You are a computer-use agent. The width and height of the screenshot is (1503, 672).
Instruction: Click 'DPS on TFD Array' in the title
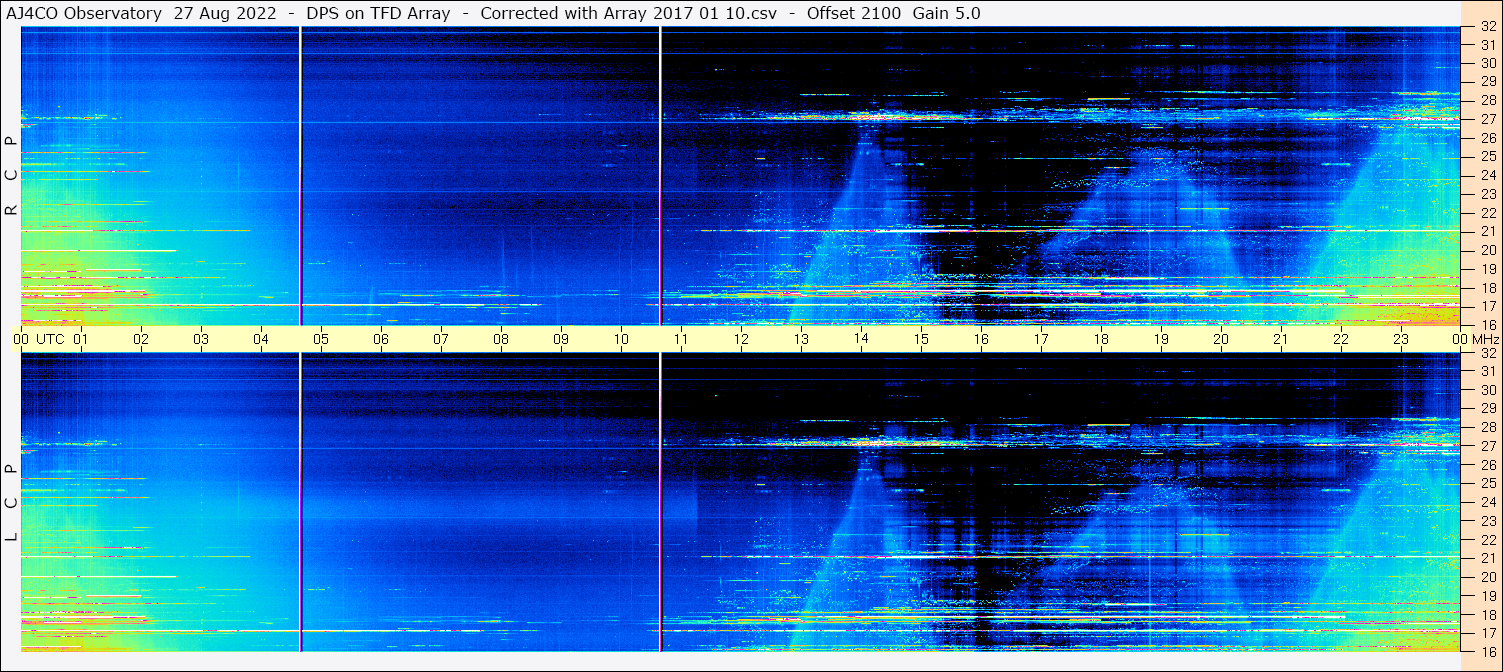pos(380,14)
